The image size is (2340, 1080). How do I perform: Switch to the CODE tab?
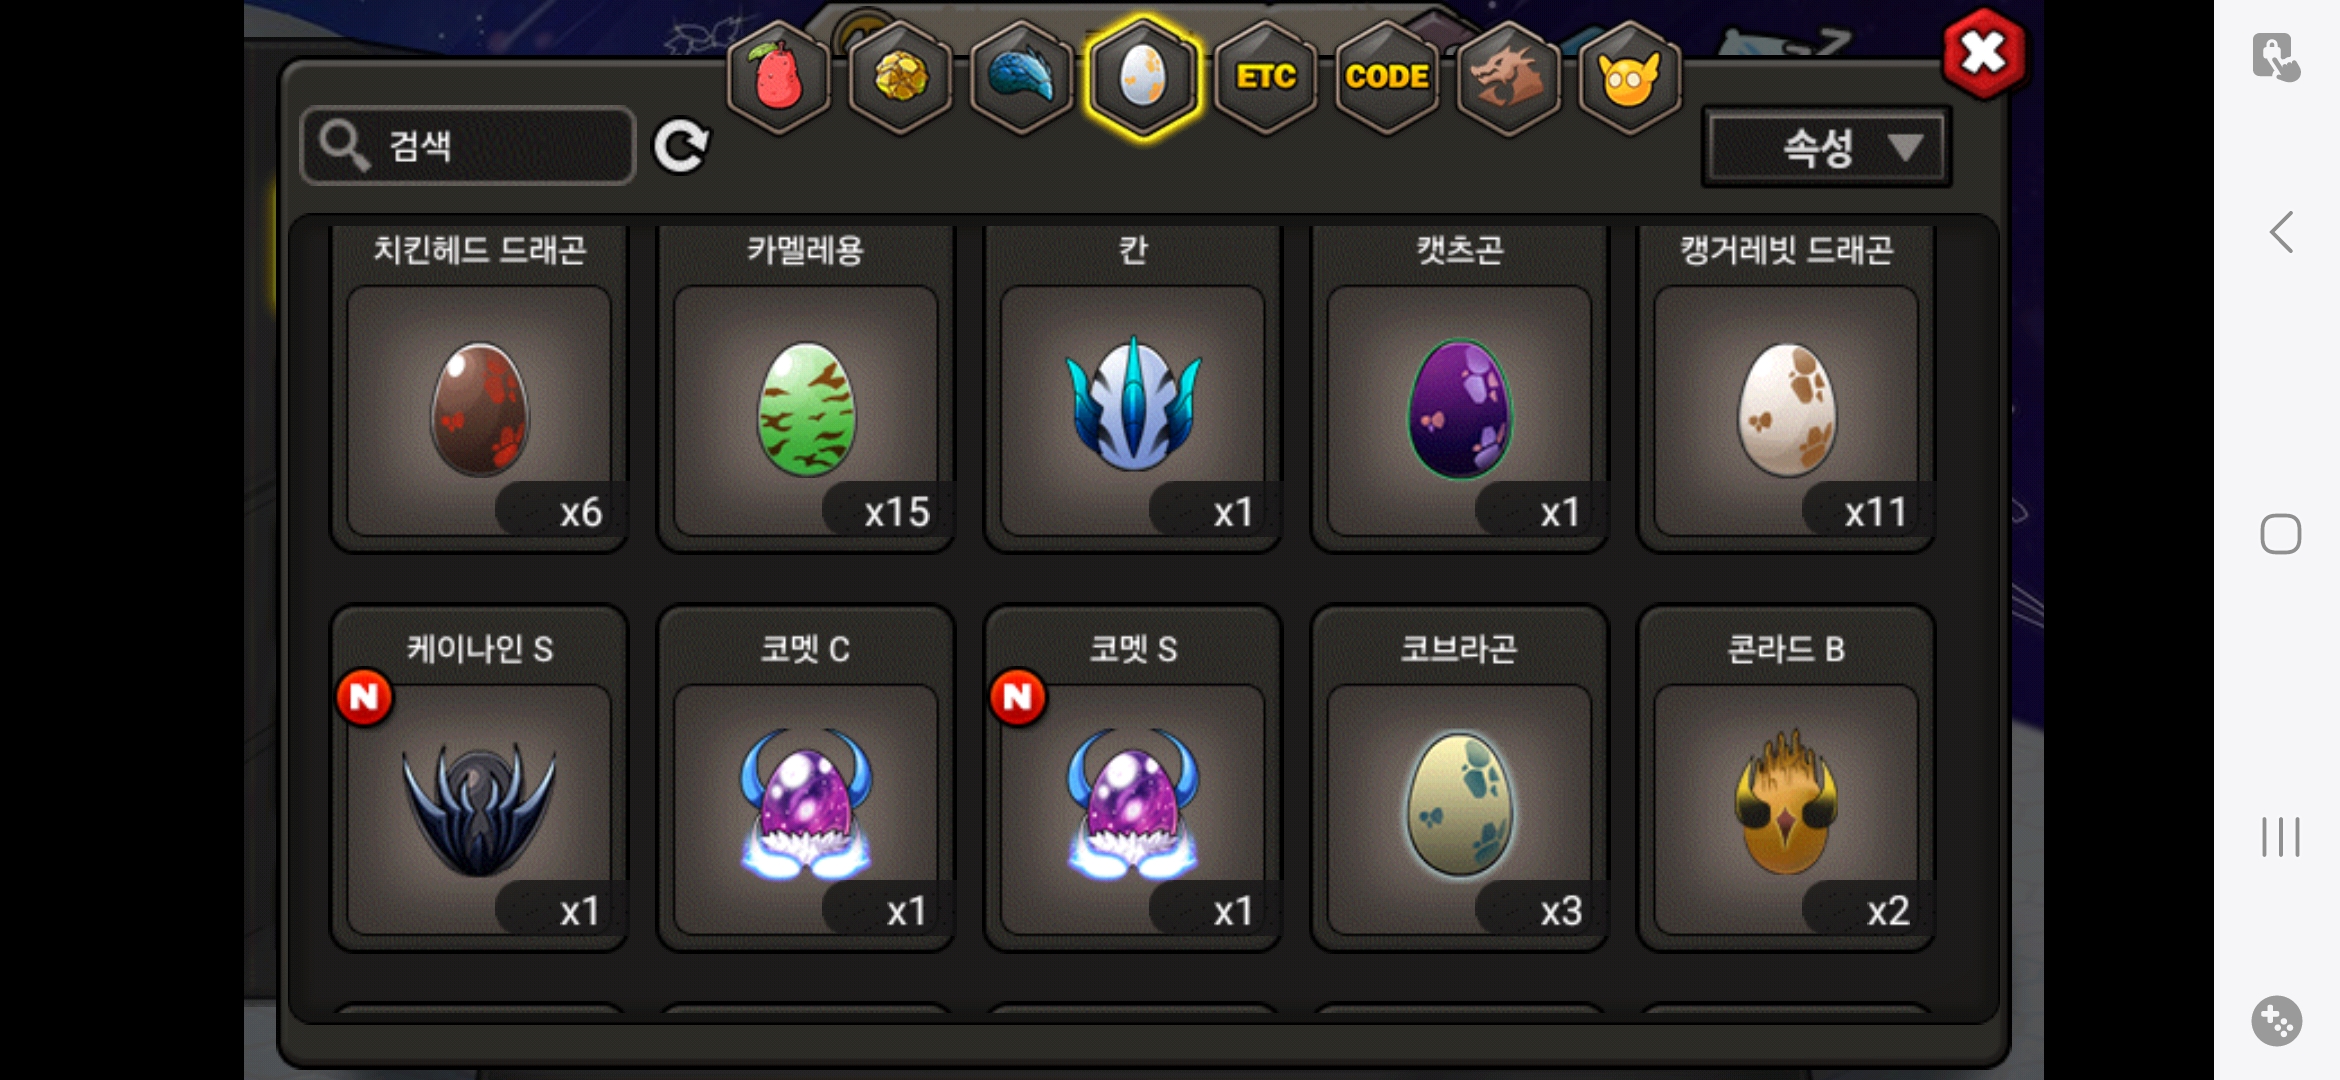1387,77
